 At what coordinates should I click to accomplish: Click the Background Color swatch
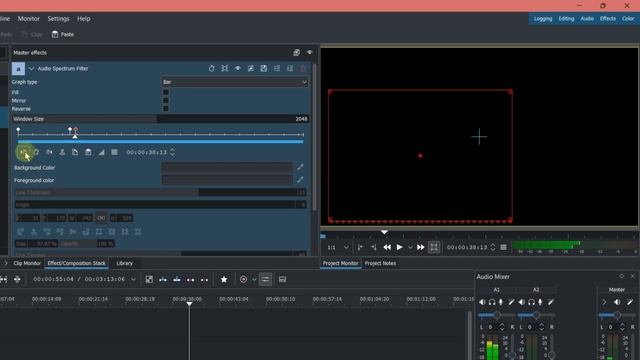point(227,167)
